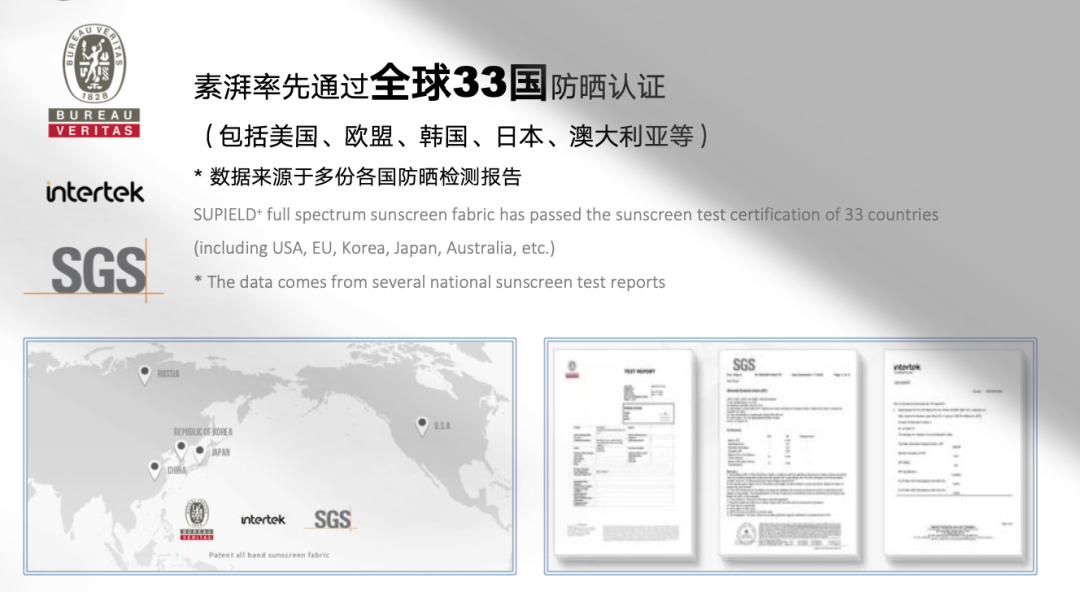
Task: Click the "Patent all band sunscreen fabric" caption
Action: 269,555
